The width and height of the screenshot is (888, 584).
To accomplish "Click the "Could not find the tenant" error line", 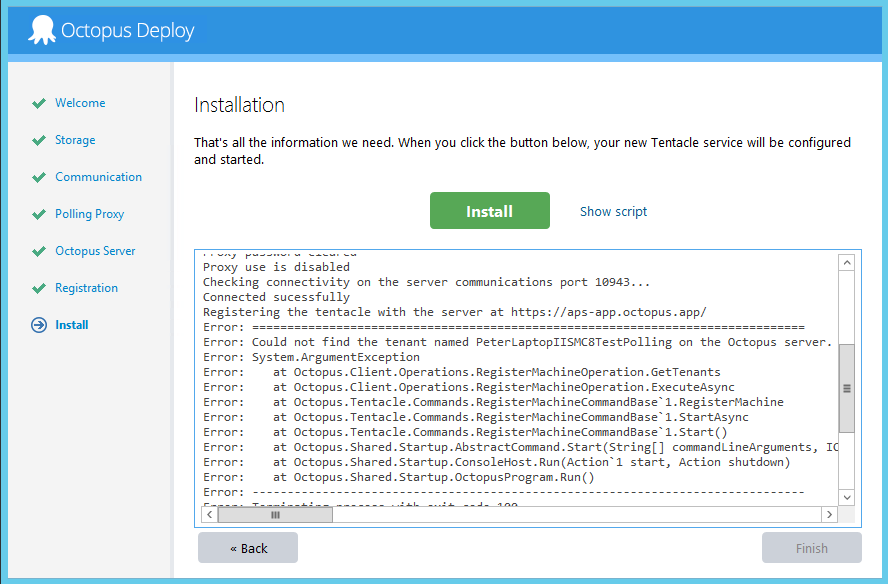I will (518, 342).
